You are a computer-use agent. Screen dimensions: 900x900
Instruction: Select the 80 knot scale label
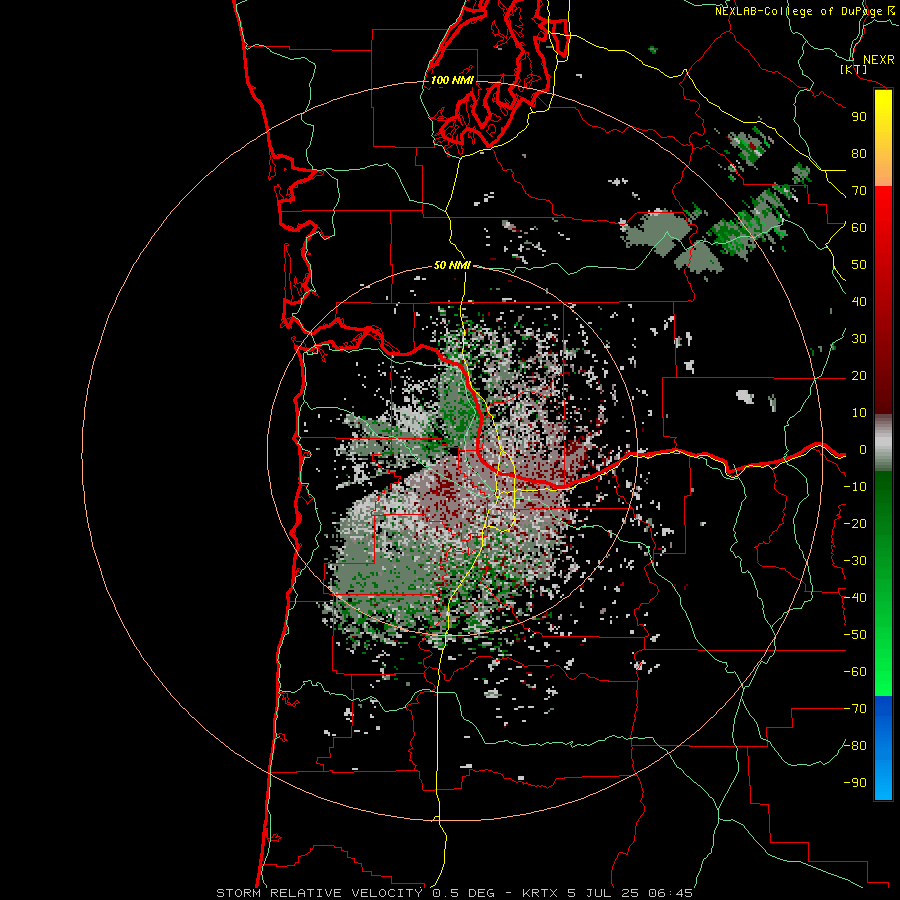(x=859, y=153)
